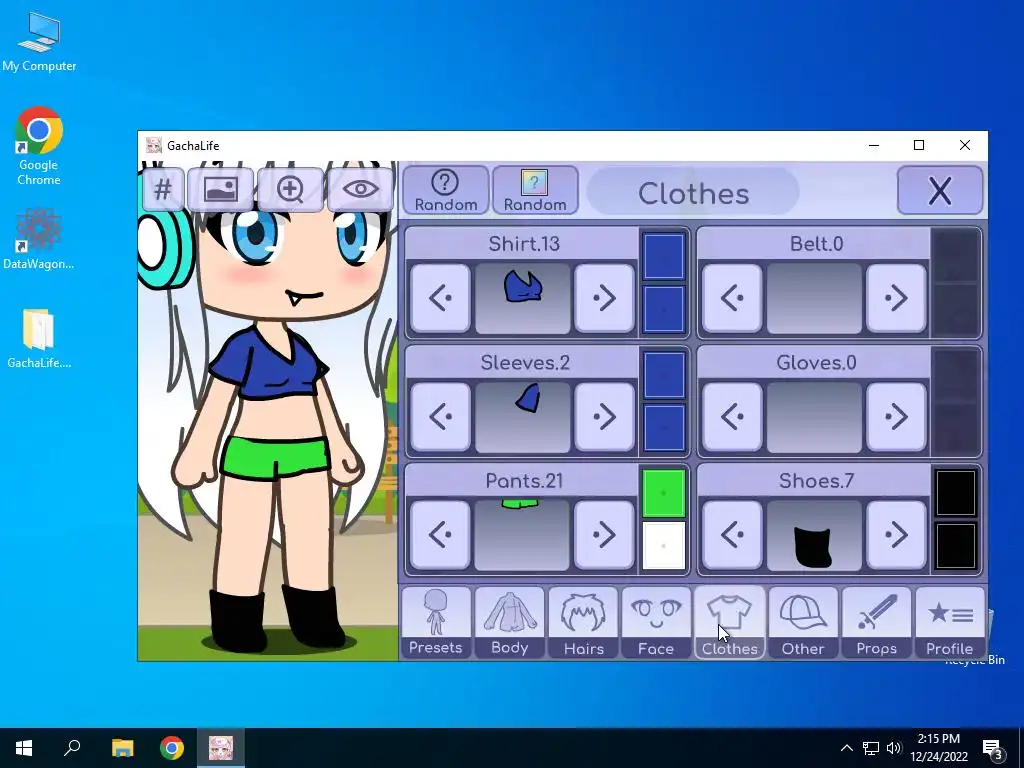The height and width of the screenshot is (768, 1024).
Task: Click Chrome icon in the taskbar
Action: (172, 748)
